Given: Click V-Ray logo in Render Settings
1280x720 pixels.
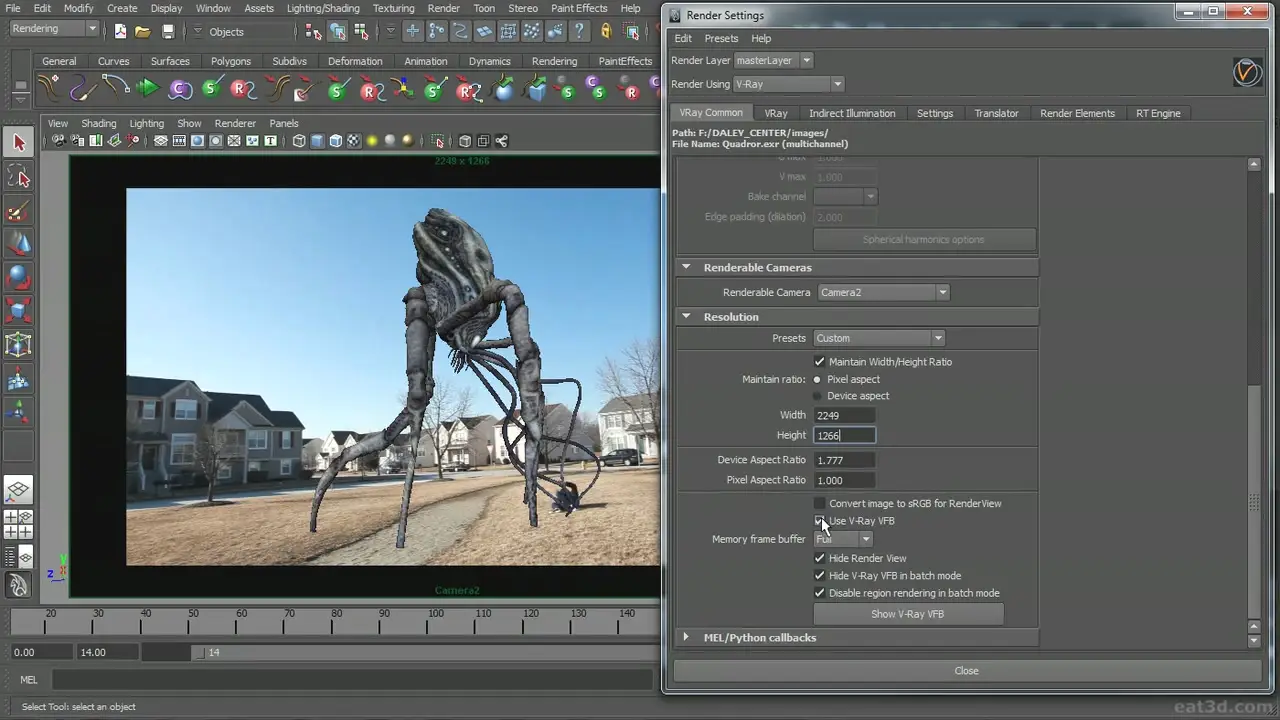Looking at the screenshot, I should pyautogui.click(x=1246, y=72).
